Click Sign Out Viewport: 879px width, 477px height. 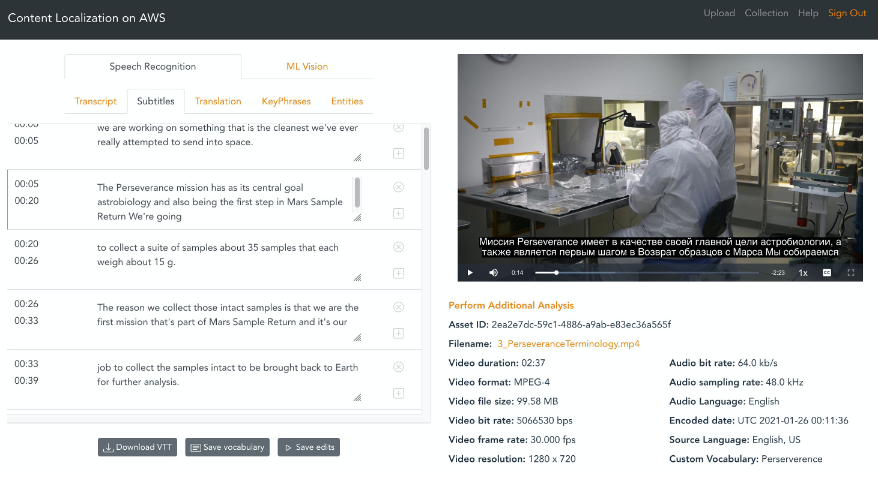tap(847, 13)
